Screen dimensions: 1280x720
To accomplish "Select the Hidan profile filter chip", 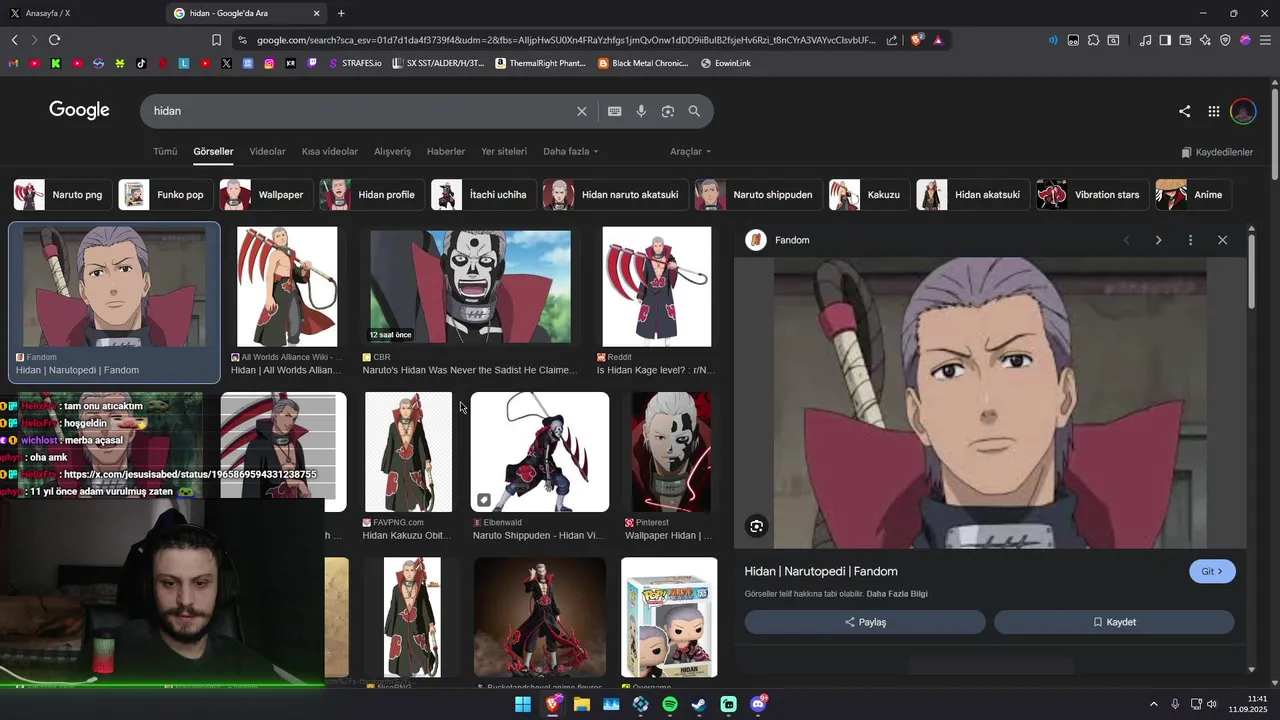I will (371, 195).
